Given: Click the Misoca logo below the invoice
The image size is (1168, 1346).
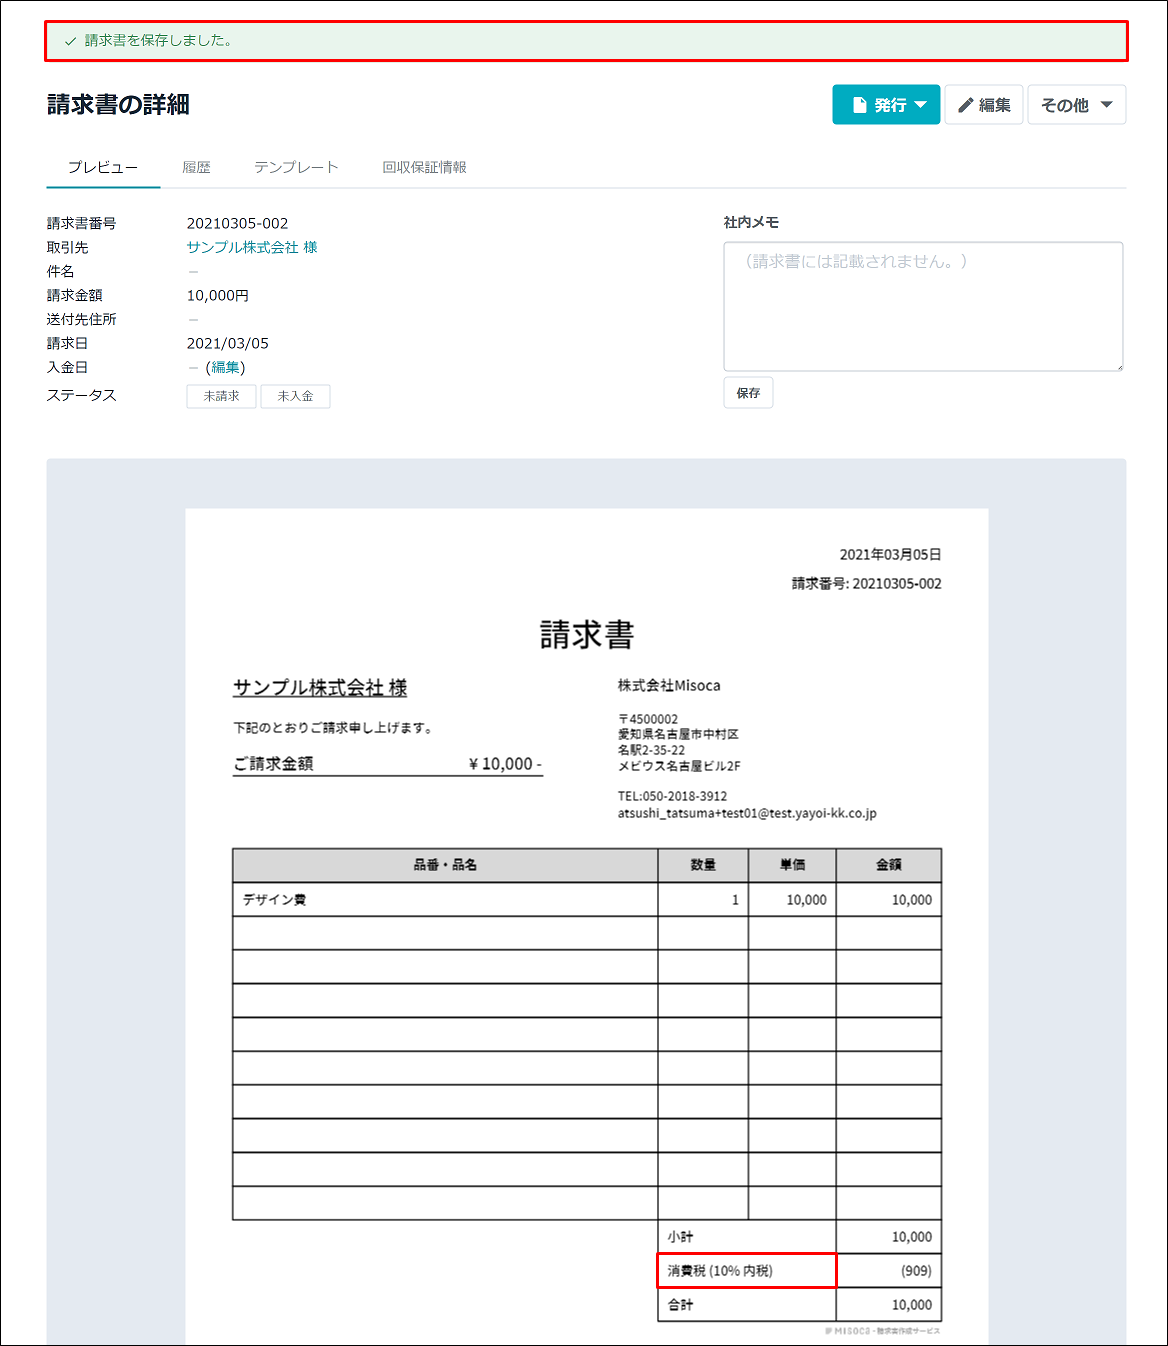Looking at the screenshot, I should 881,1330.
